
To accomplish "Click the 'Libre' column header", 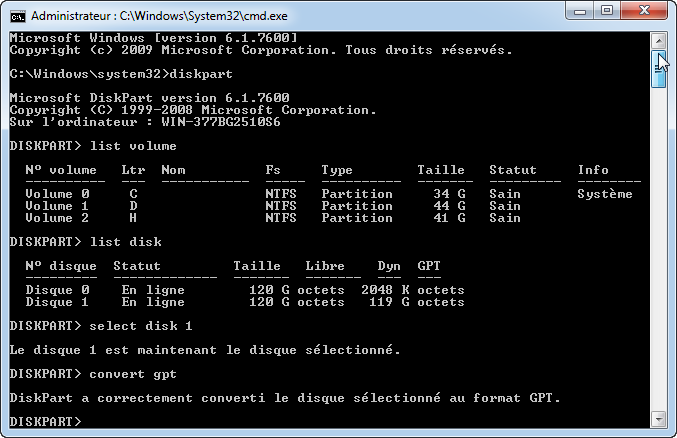I will (x=325, y=266).
